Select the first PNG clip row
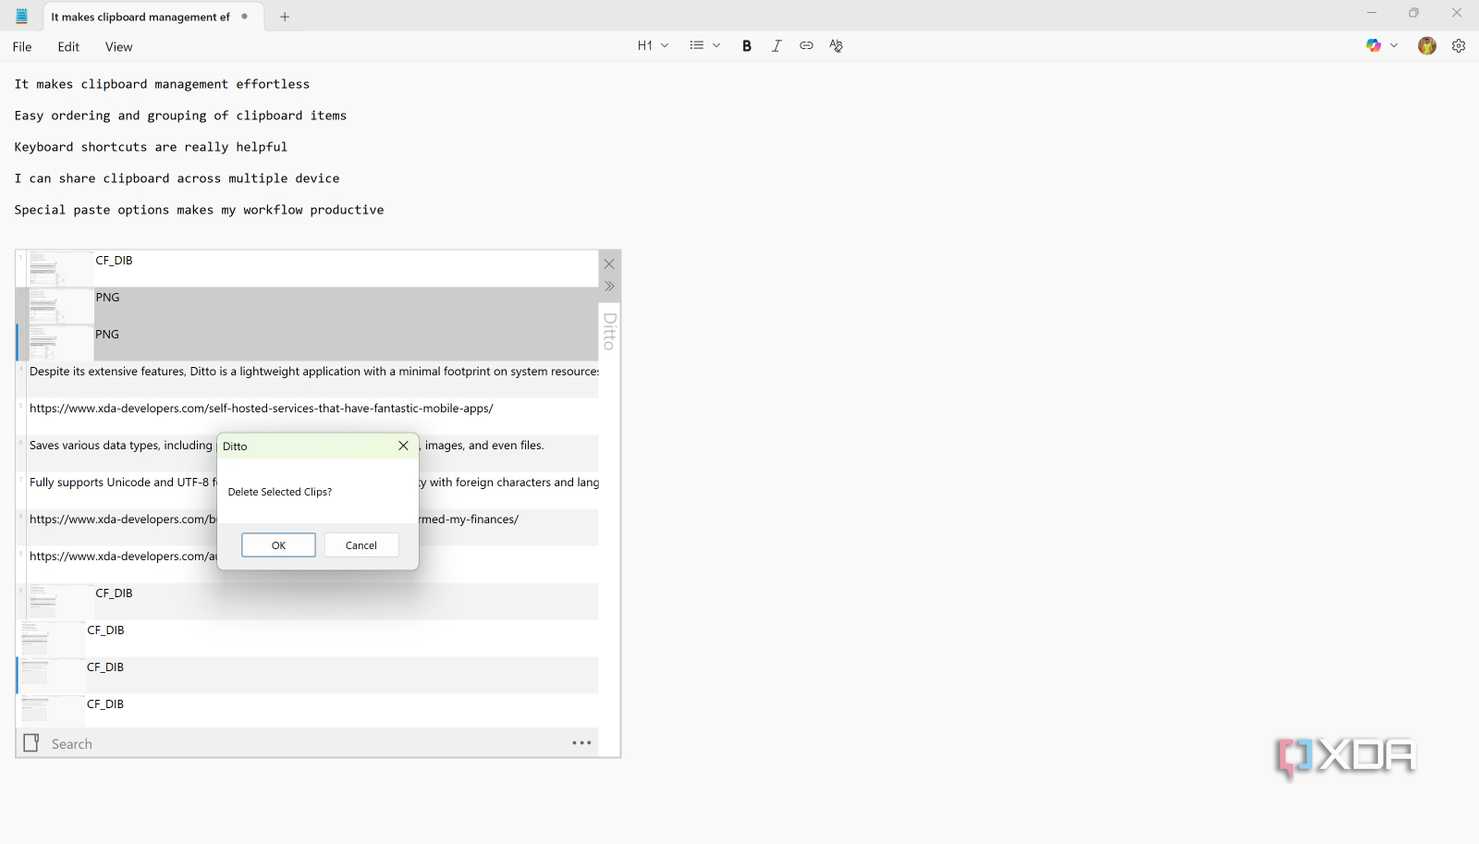1479x844 pixels. [x=307, y=305]
